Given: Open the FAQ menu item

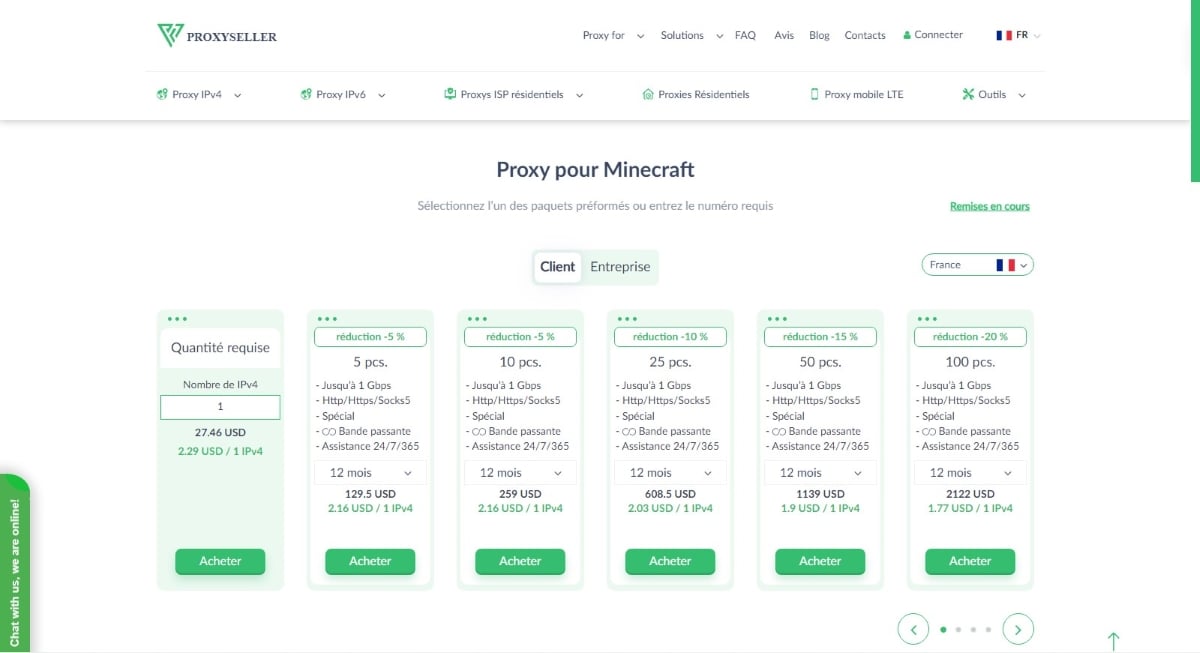Looking at the screenshot, I should (745, 35).
